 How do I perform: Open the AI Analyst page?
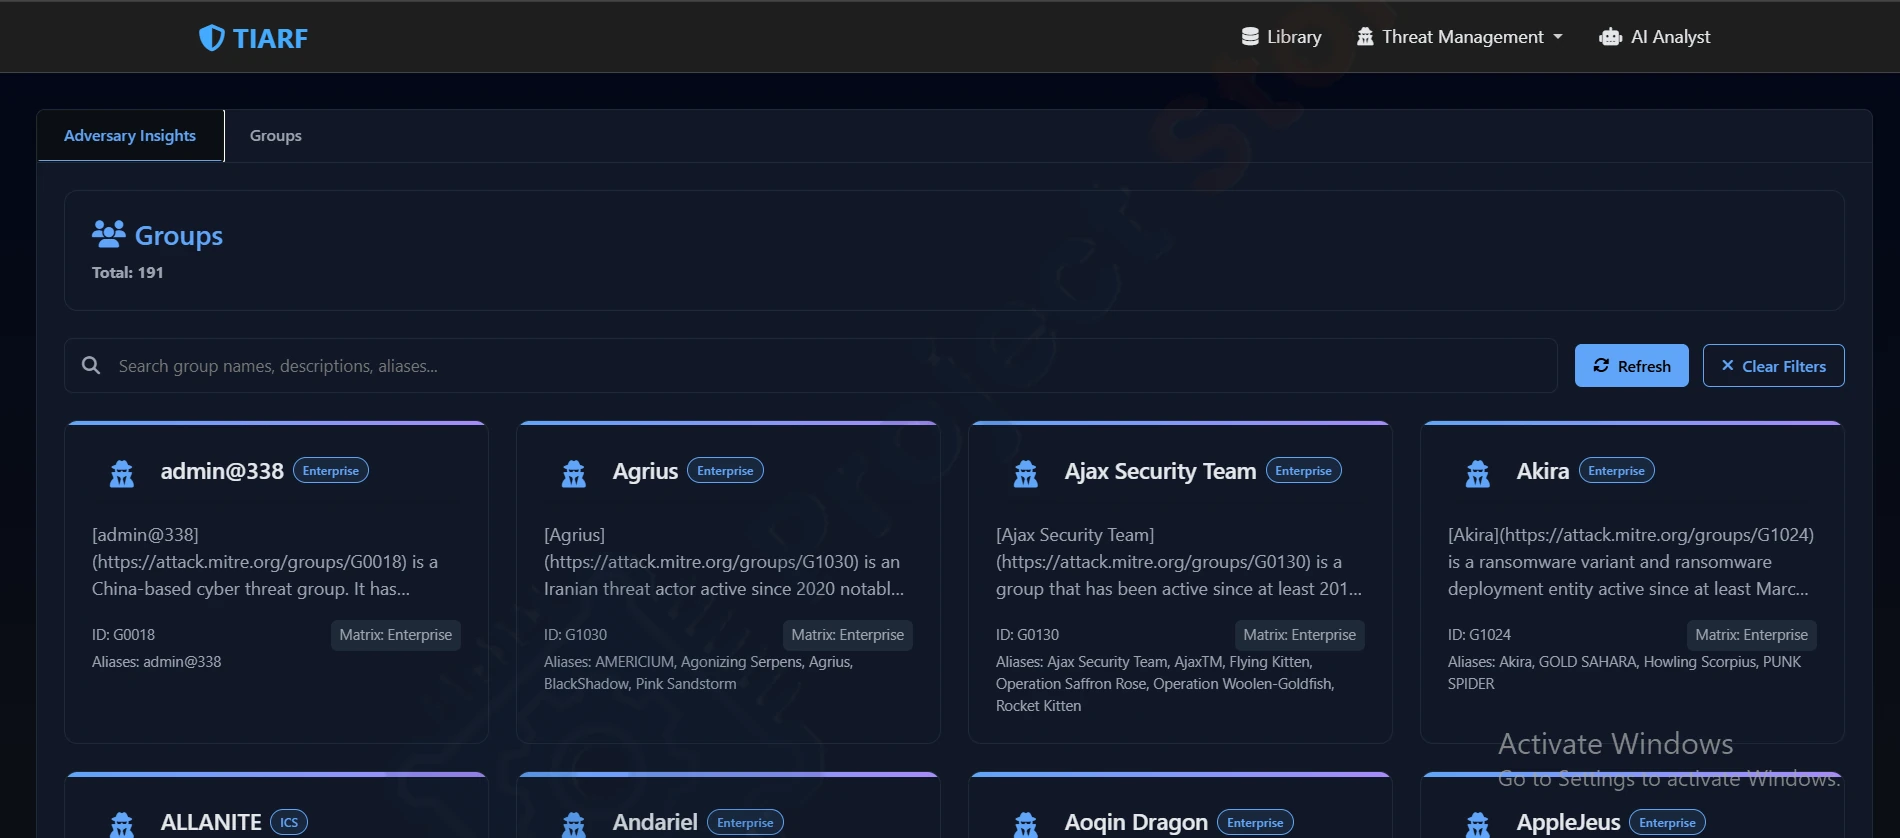point(1655,37)
